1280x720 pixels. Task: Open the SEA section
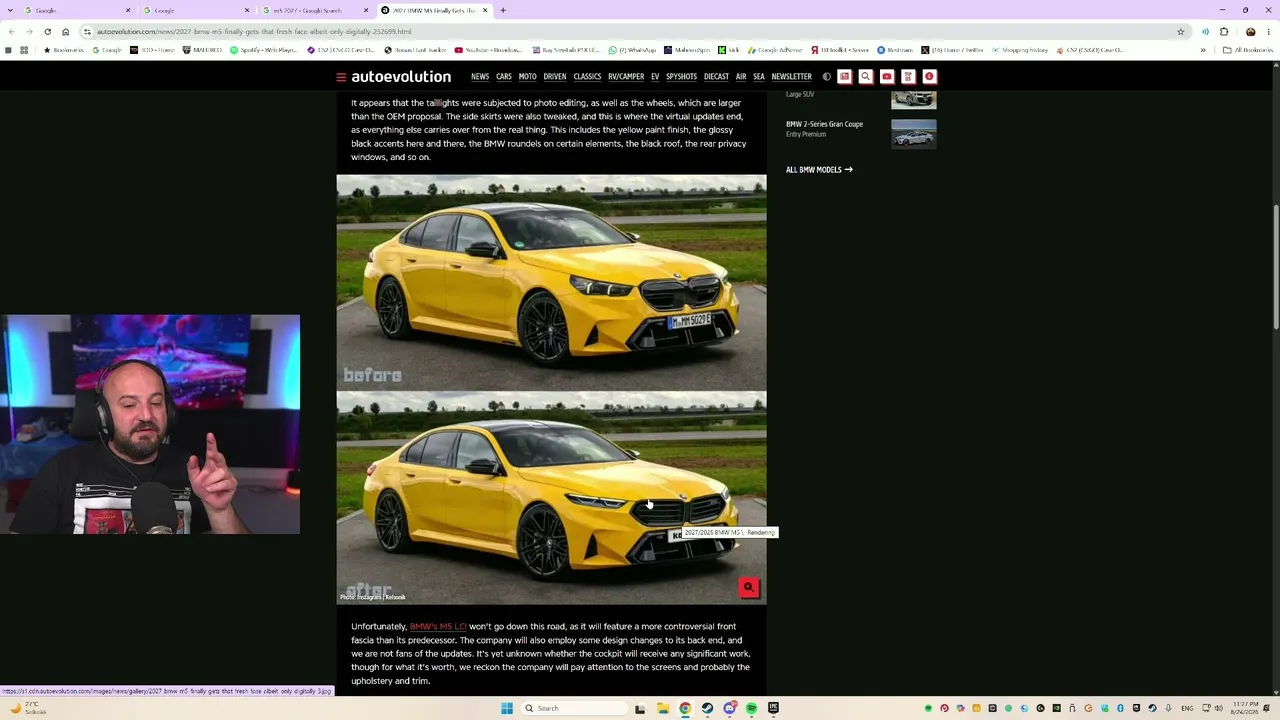(x=759, y=77)
